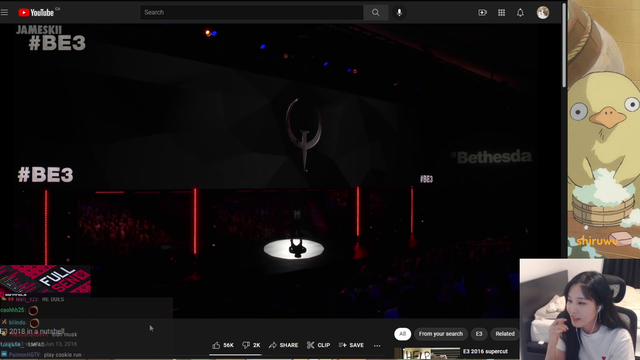Screen dimensions: 640x360
Task: Show notifications via the bell icon
Action: point(520,13)
